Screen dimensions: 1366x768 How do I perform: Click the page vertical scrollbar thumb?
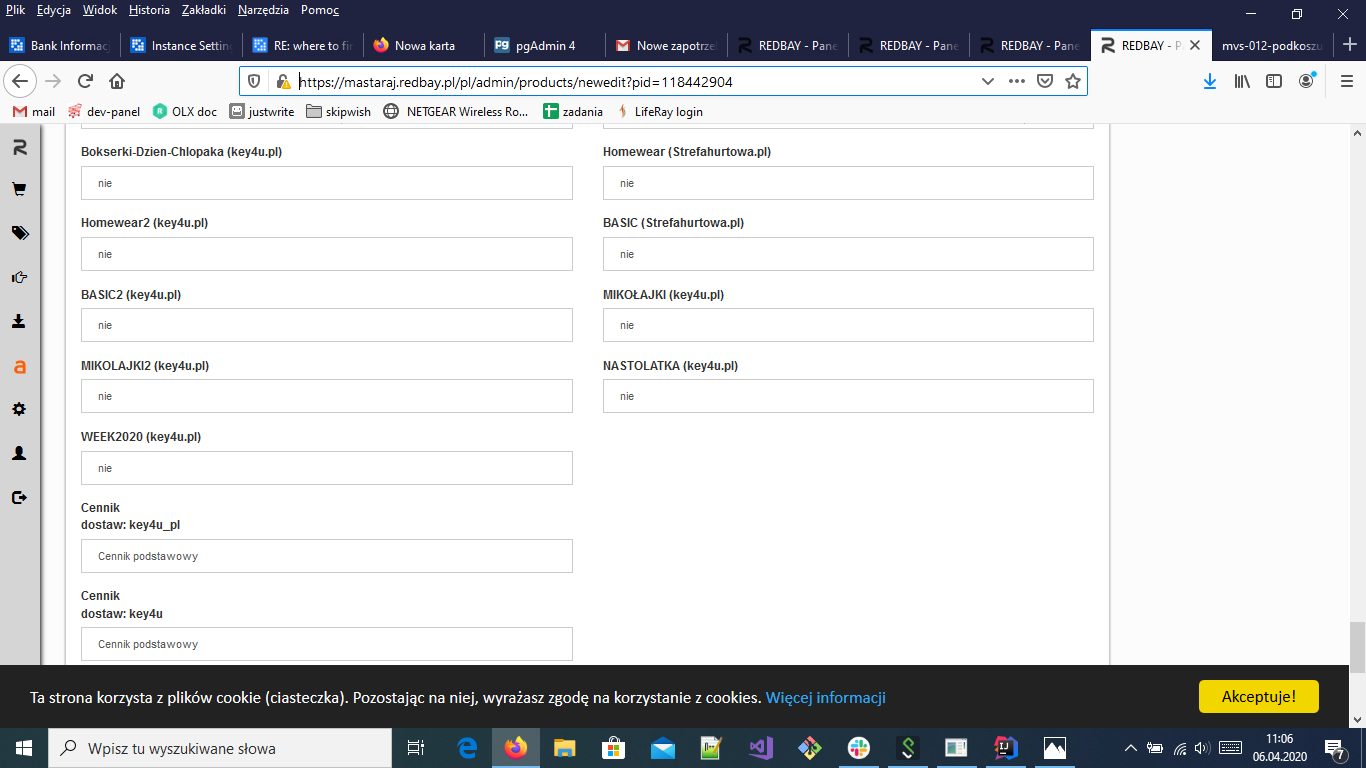tap(1357, 646)
